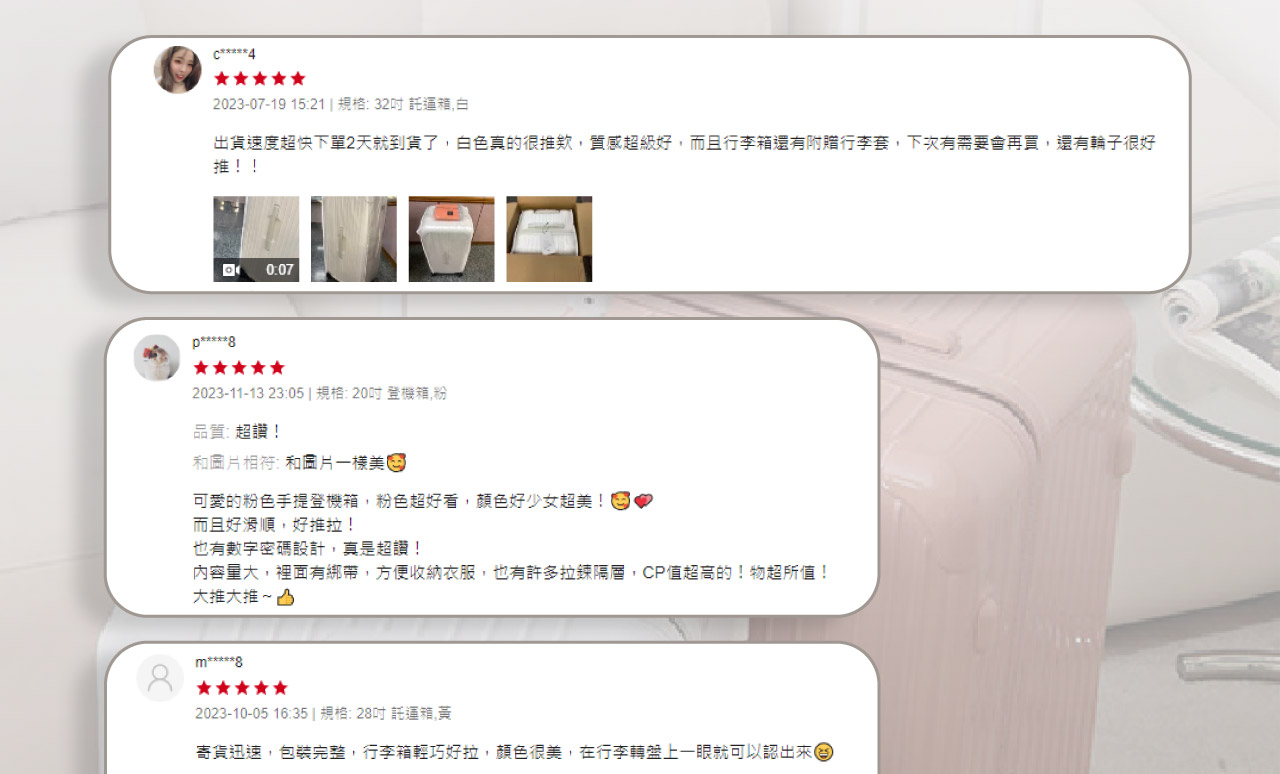Screen dimensions: 1280x774
Task: Click the five-star rating under m*****8
Action: [242, 688]
